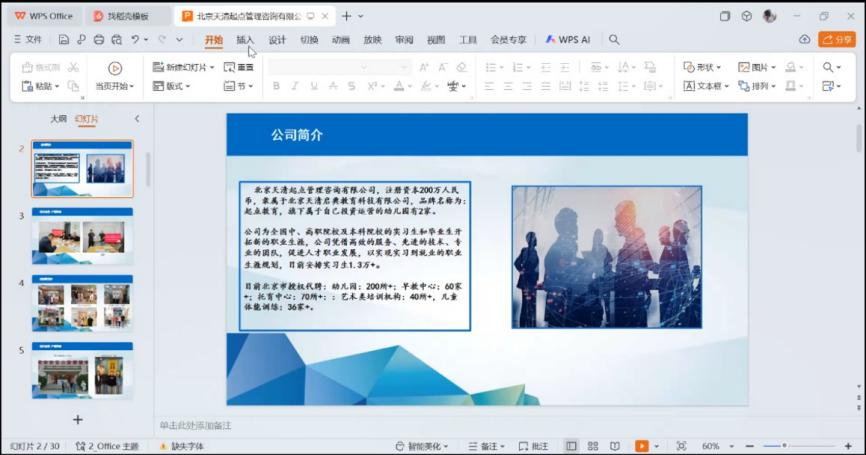The width and height of the screenshot is (866, 455).
Task: Open the search magnifier in the ribbon tabs
Action: tap(614, 40)
